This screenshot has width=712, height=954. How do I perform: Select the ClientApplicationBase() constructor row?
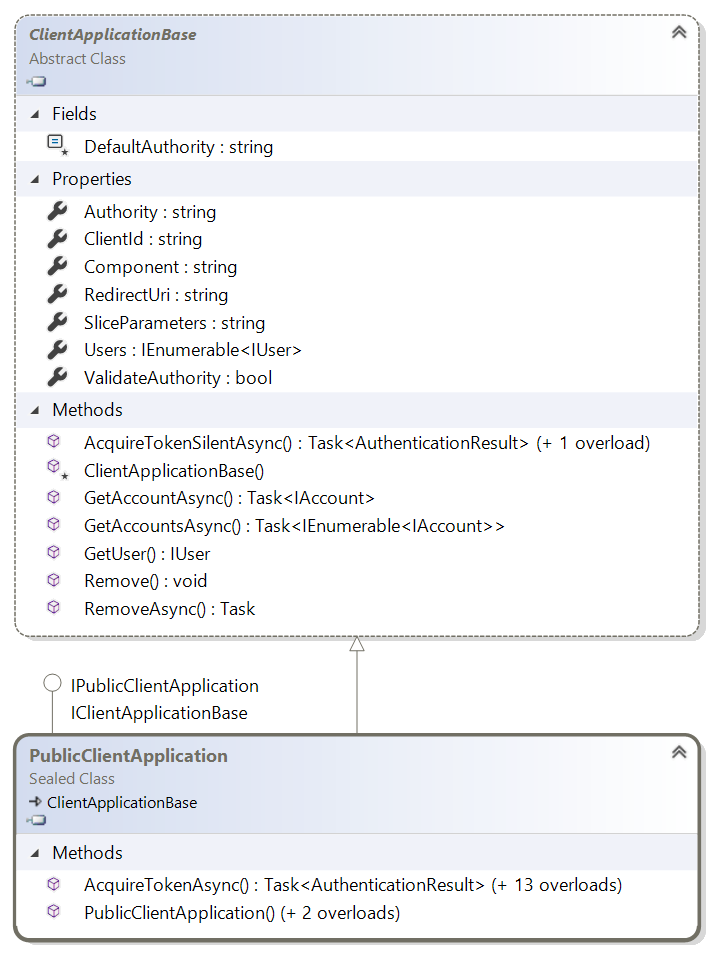point(174,471)
